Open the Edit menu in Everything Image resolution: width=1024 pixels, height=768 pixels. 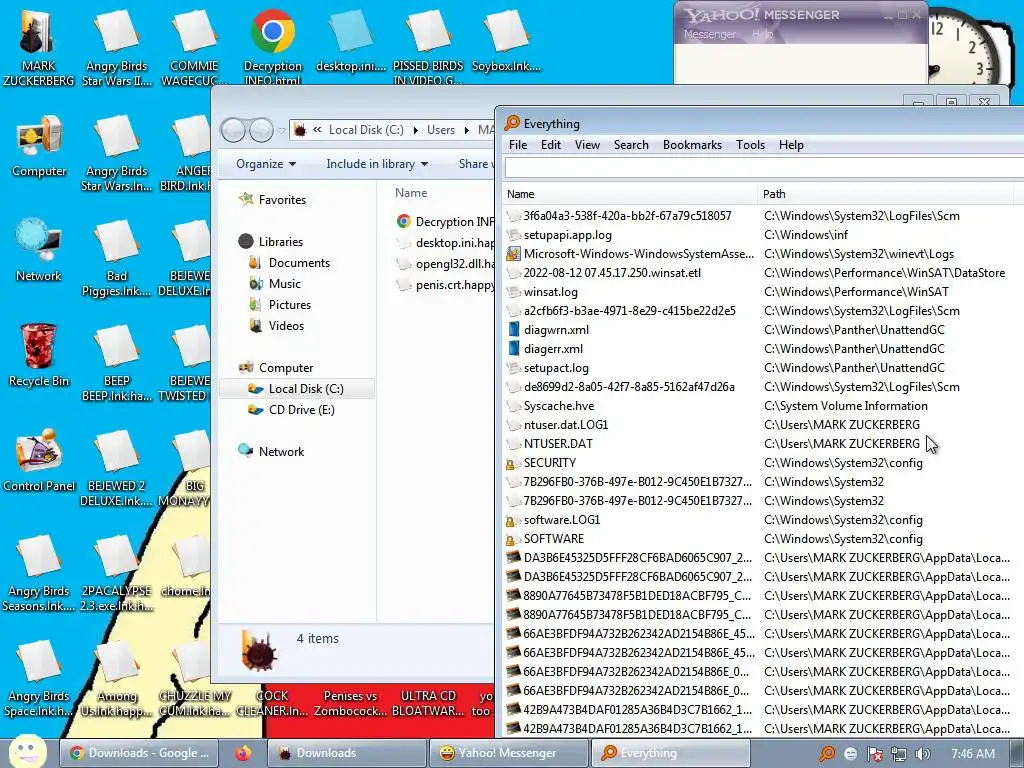click(551, 145)
